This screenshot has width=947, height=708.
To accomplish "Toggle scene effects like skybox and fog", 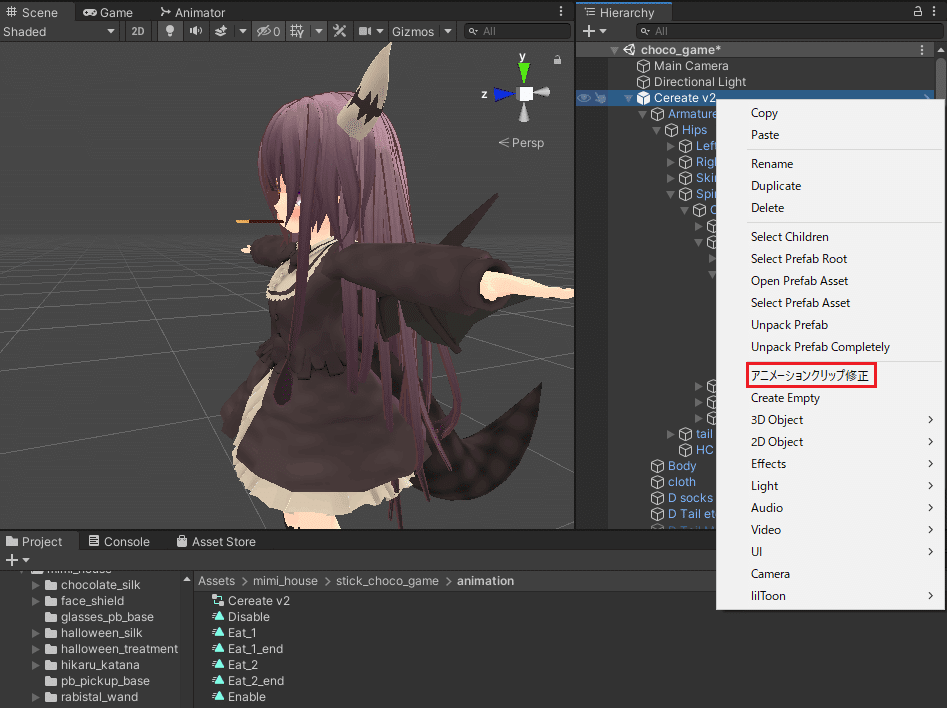I will click(x=221, y=31).
